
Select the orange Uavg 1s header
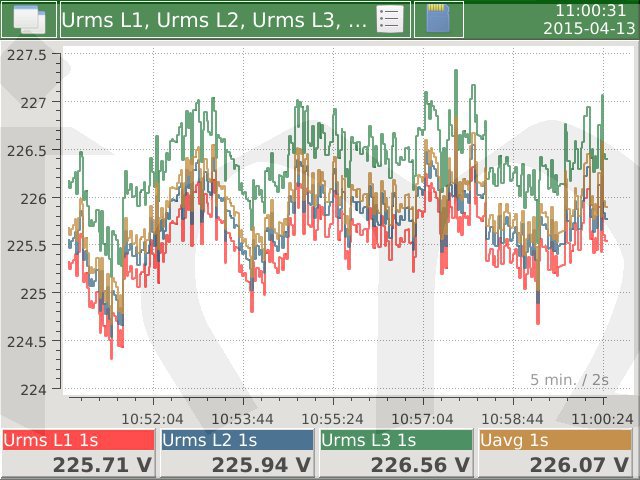[555, 440]
